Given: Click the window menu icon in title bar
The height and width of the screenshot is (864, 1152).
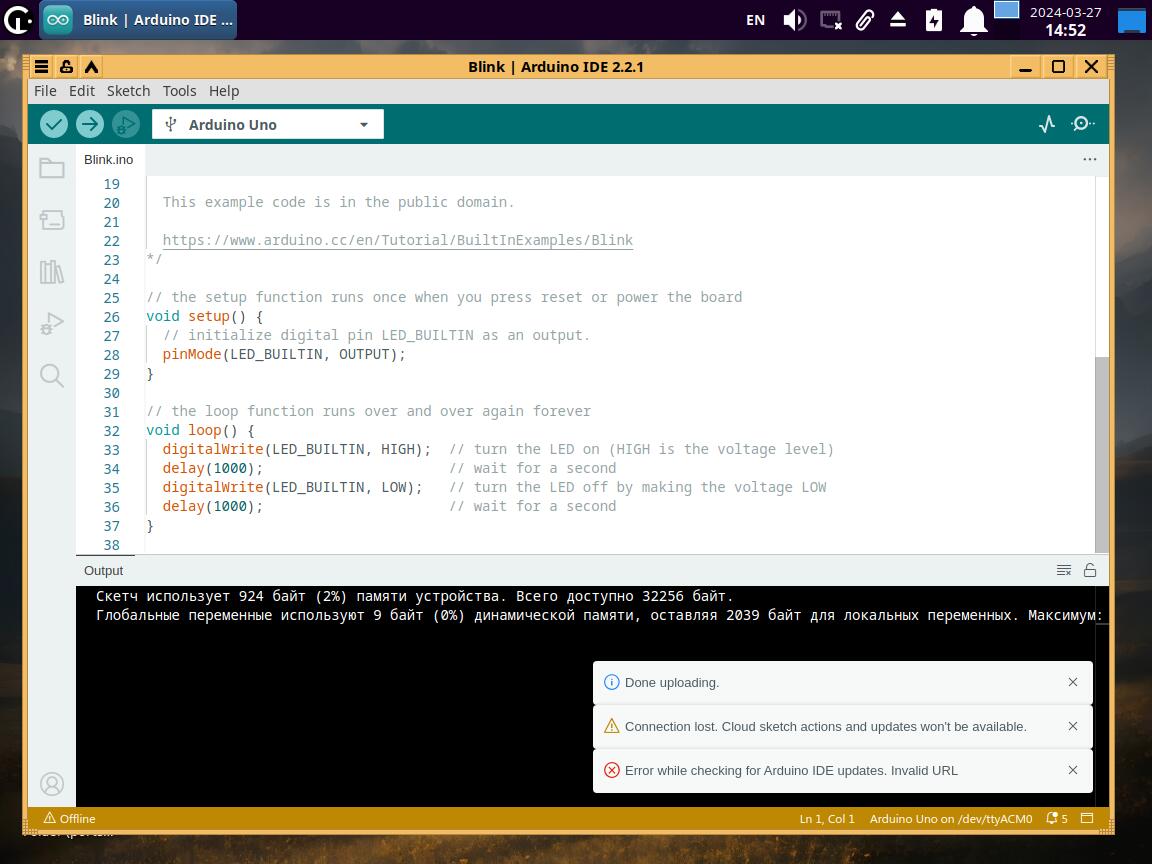Looking at the screenshot, I should pos(41,67).
